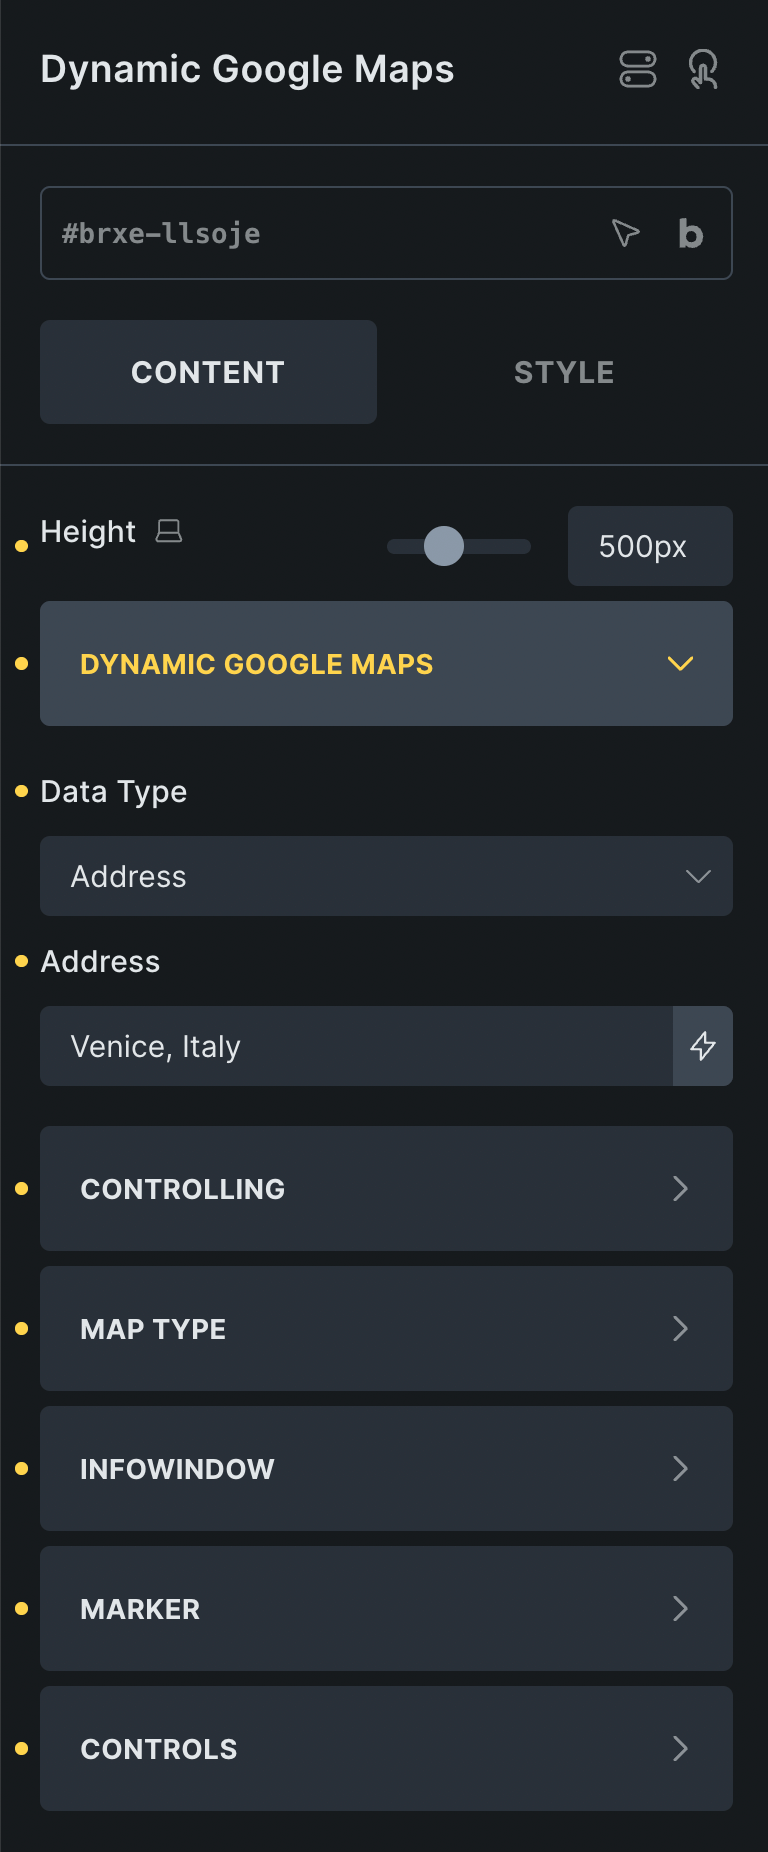Screen dimensions: 768x1852
Task: Click the Height slider handle
Action: tap(444, 546)
